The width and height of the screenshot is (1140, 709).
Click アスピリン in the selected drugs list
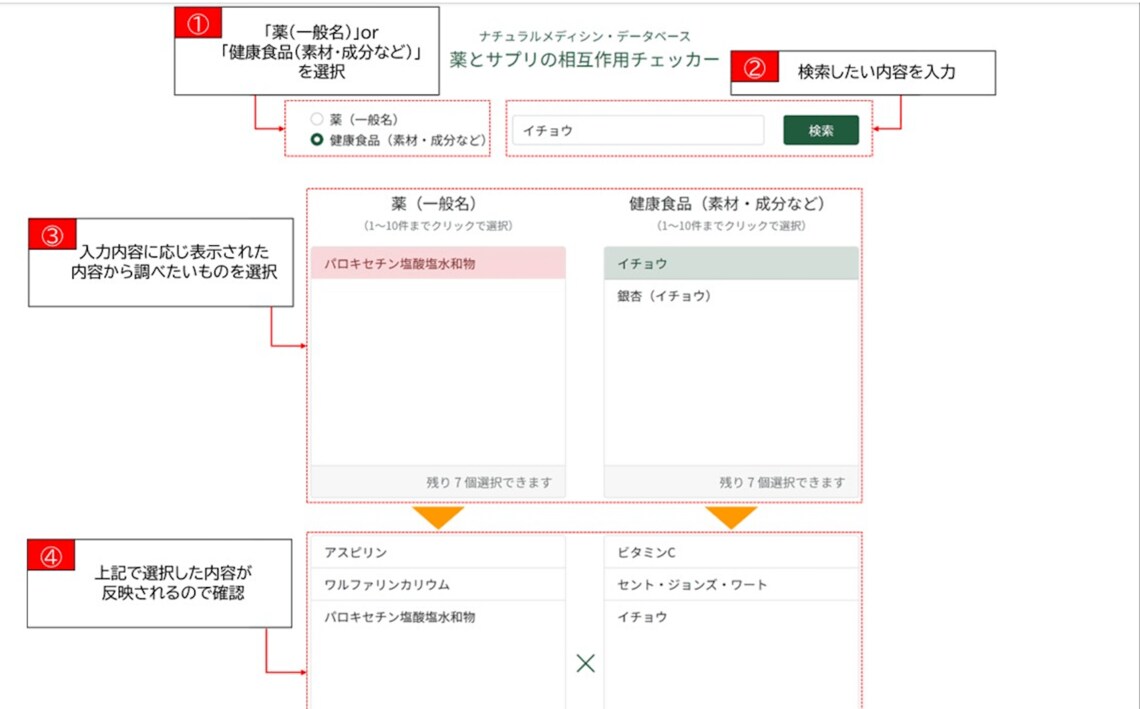438,553
